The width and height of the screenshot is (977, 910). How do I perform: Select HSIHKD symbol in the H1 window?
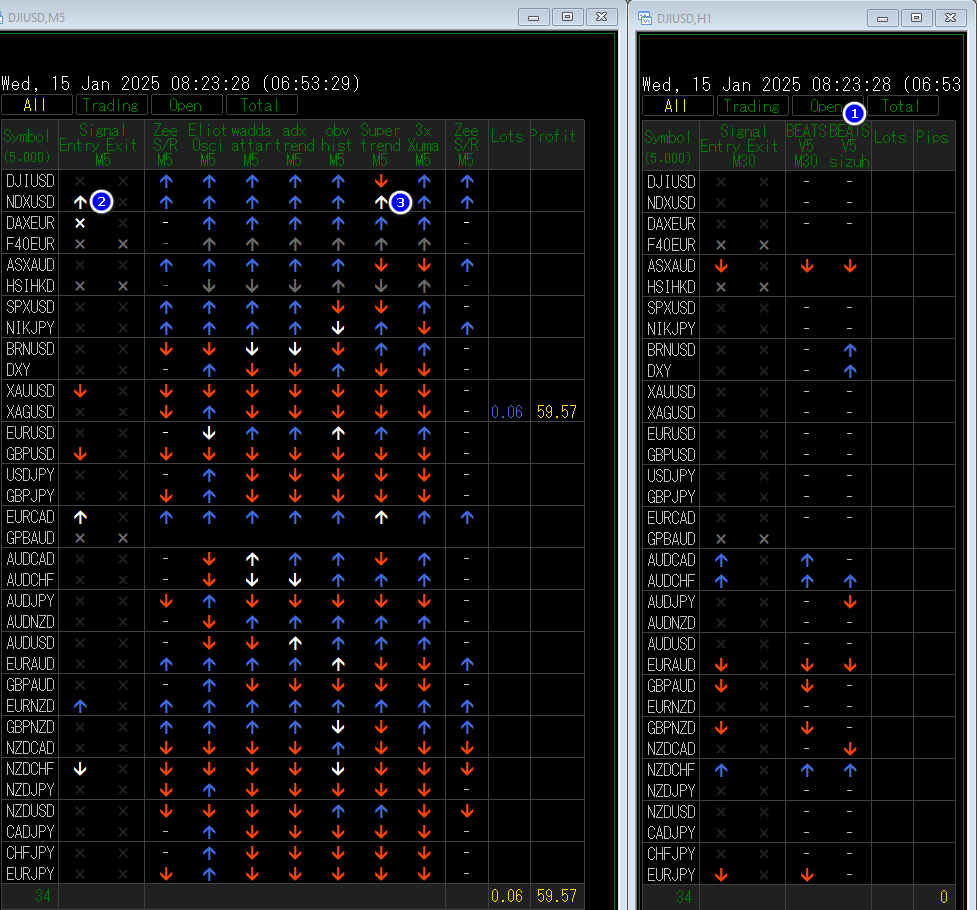(671, 287)
